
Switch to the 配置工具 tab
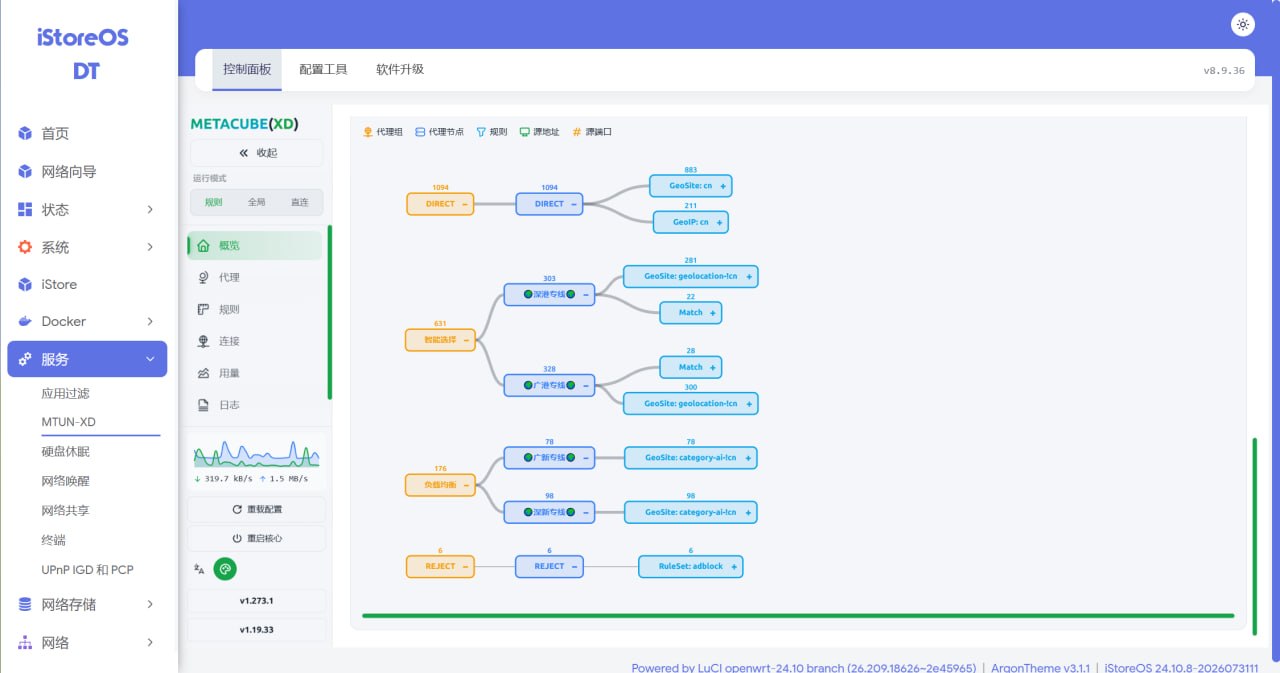tap(323, 70)
